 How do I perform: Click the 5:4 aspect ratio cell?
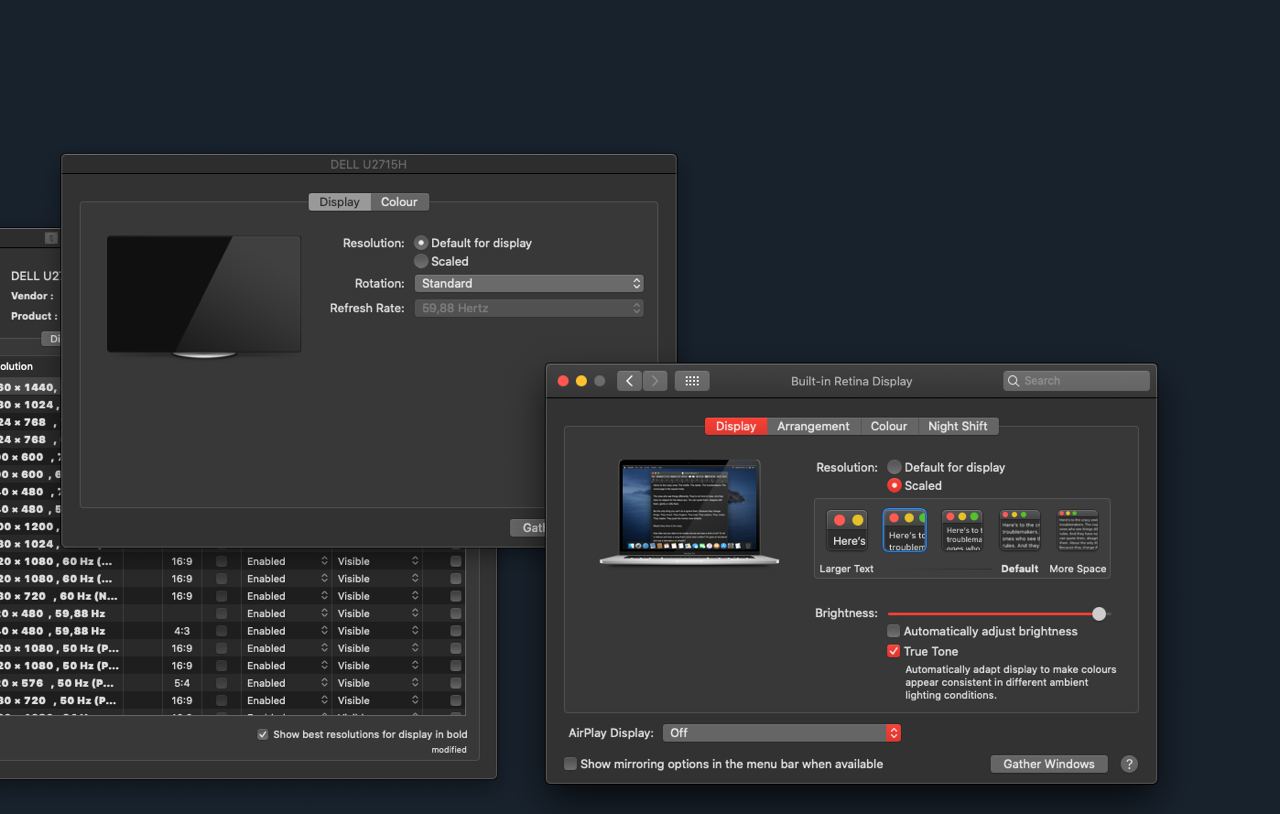click(x=181, y=683)
